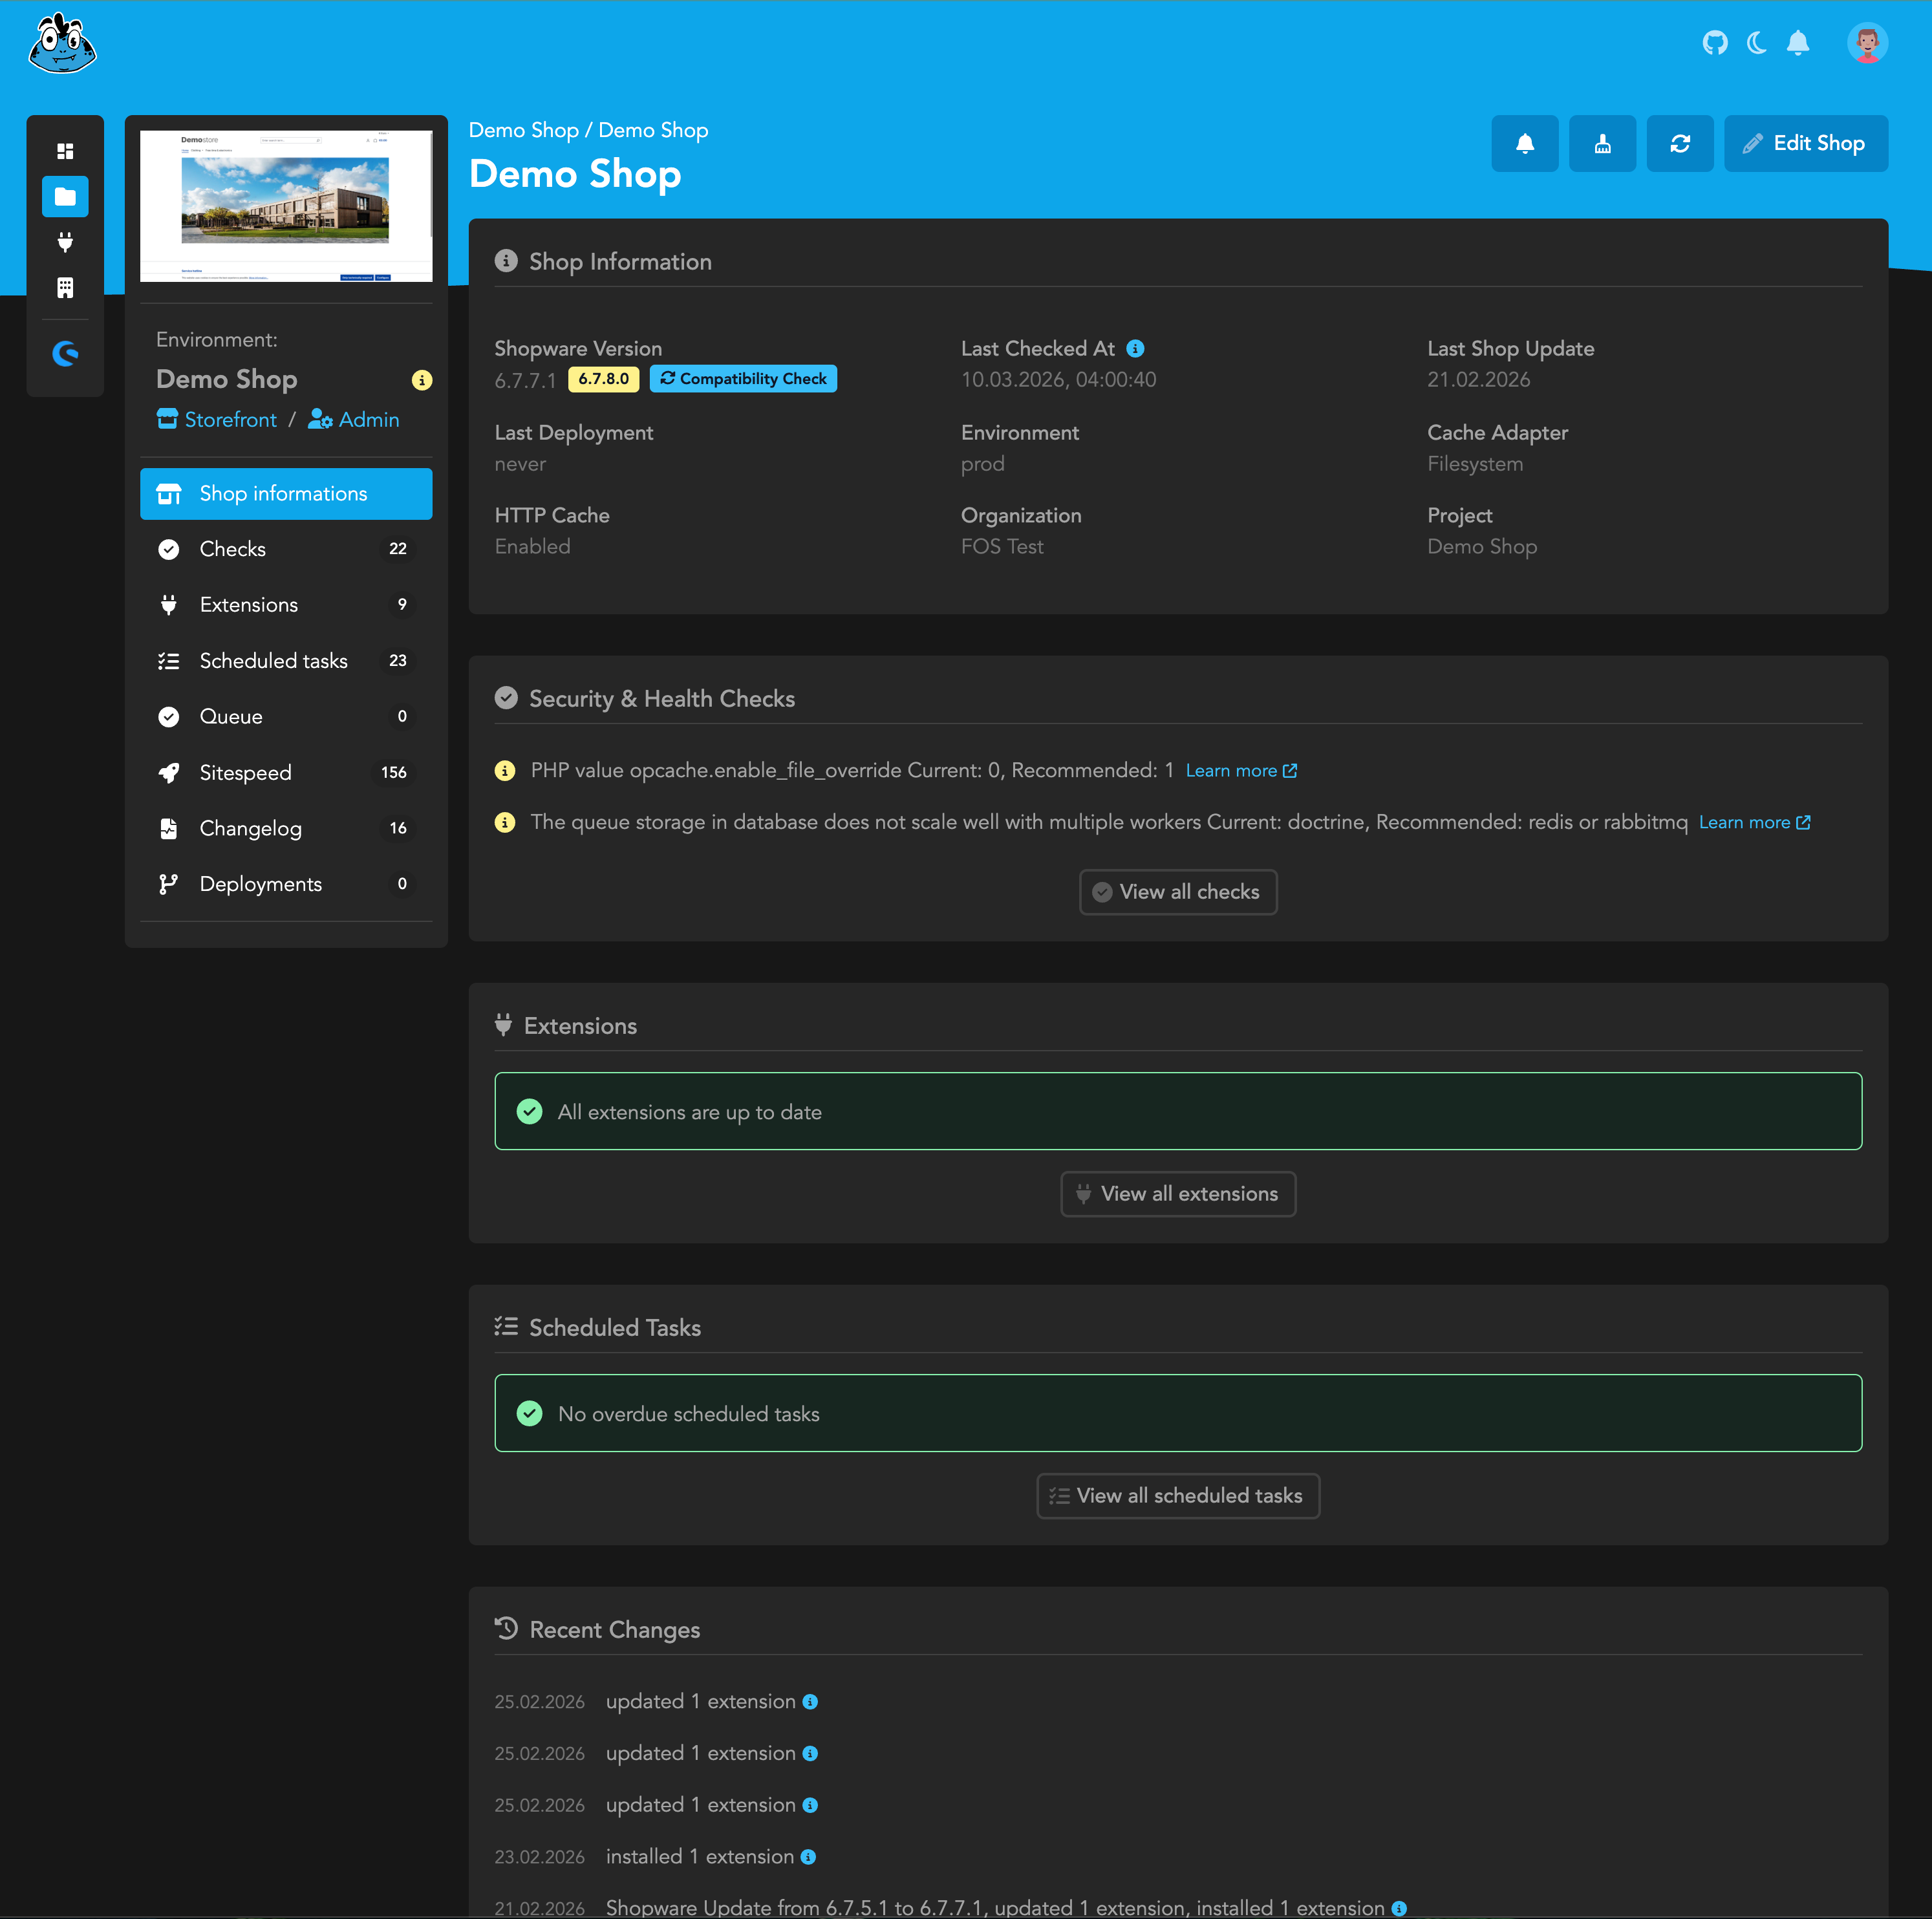
Task: Run the Compatibility Check for 6.7.8.0
Action: 743,379
